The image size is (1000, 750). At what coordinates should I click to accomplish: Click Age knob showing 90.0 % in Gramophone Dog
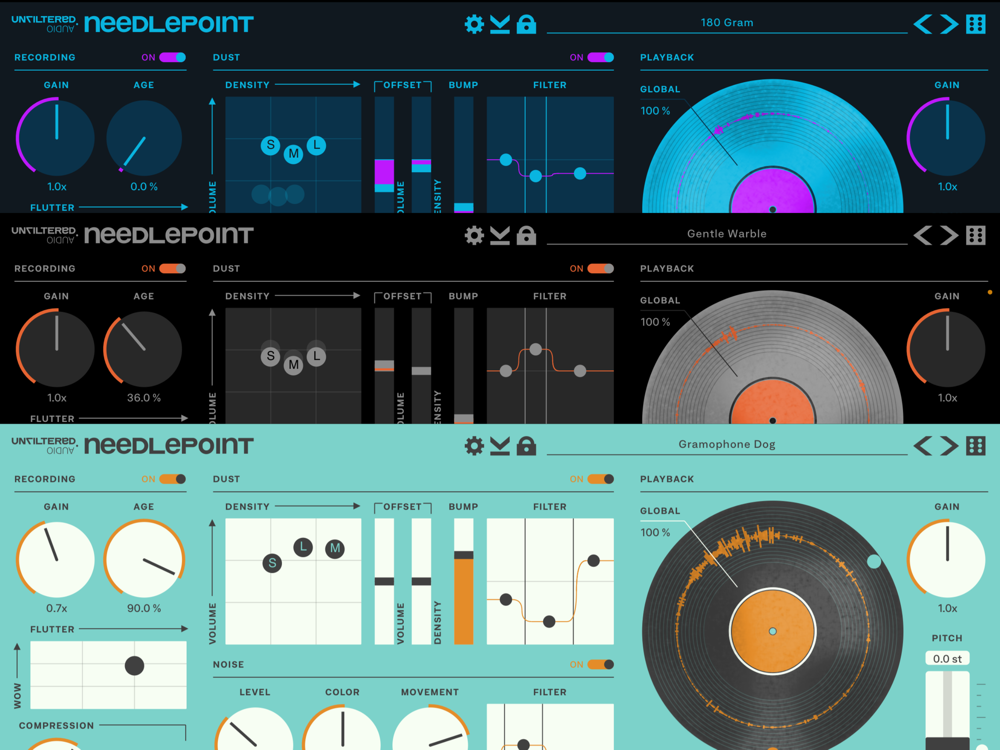point(143,559)
